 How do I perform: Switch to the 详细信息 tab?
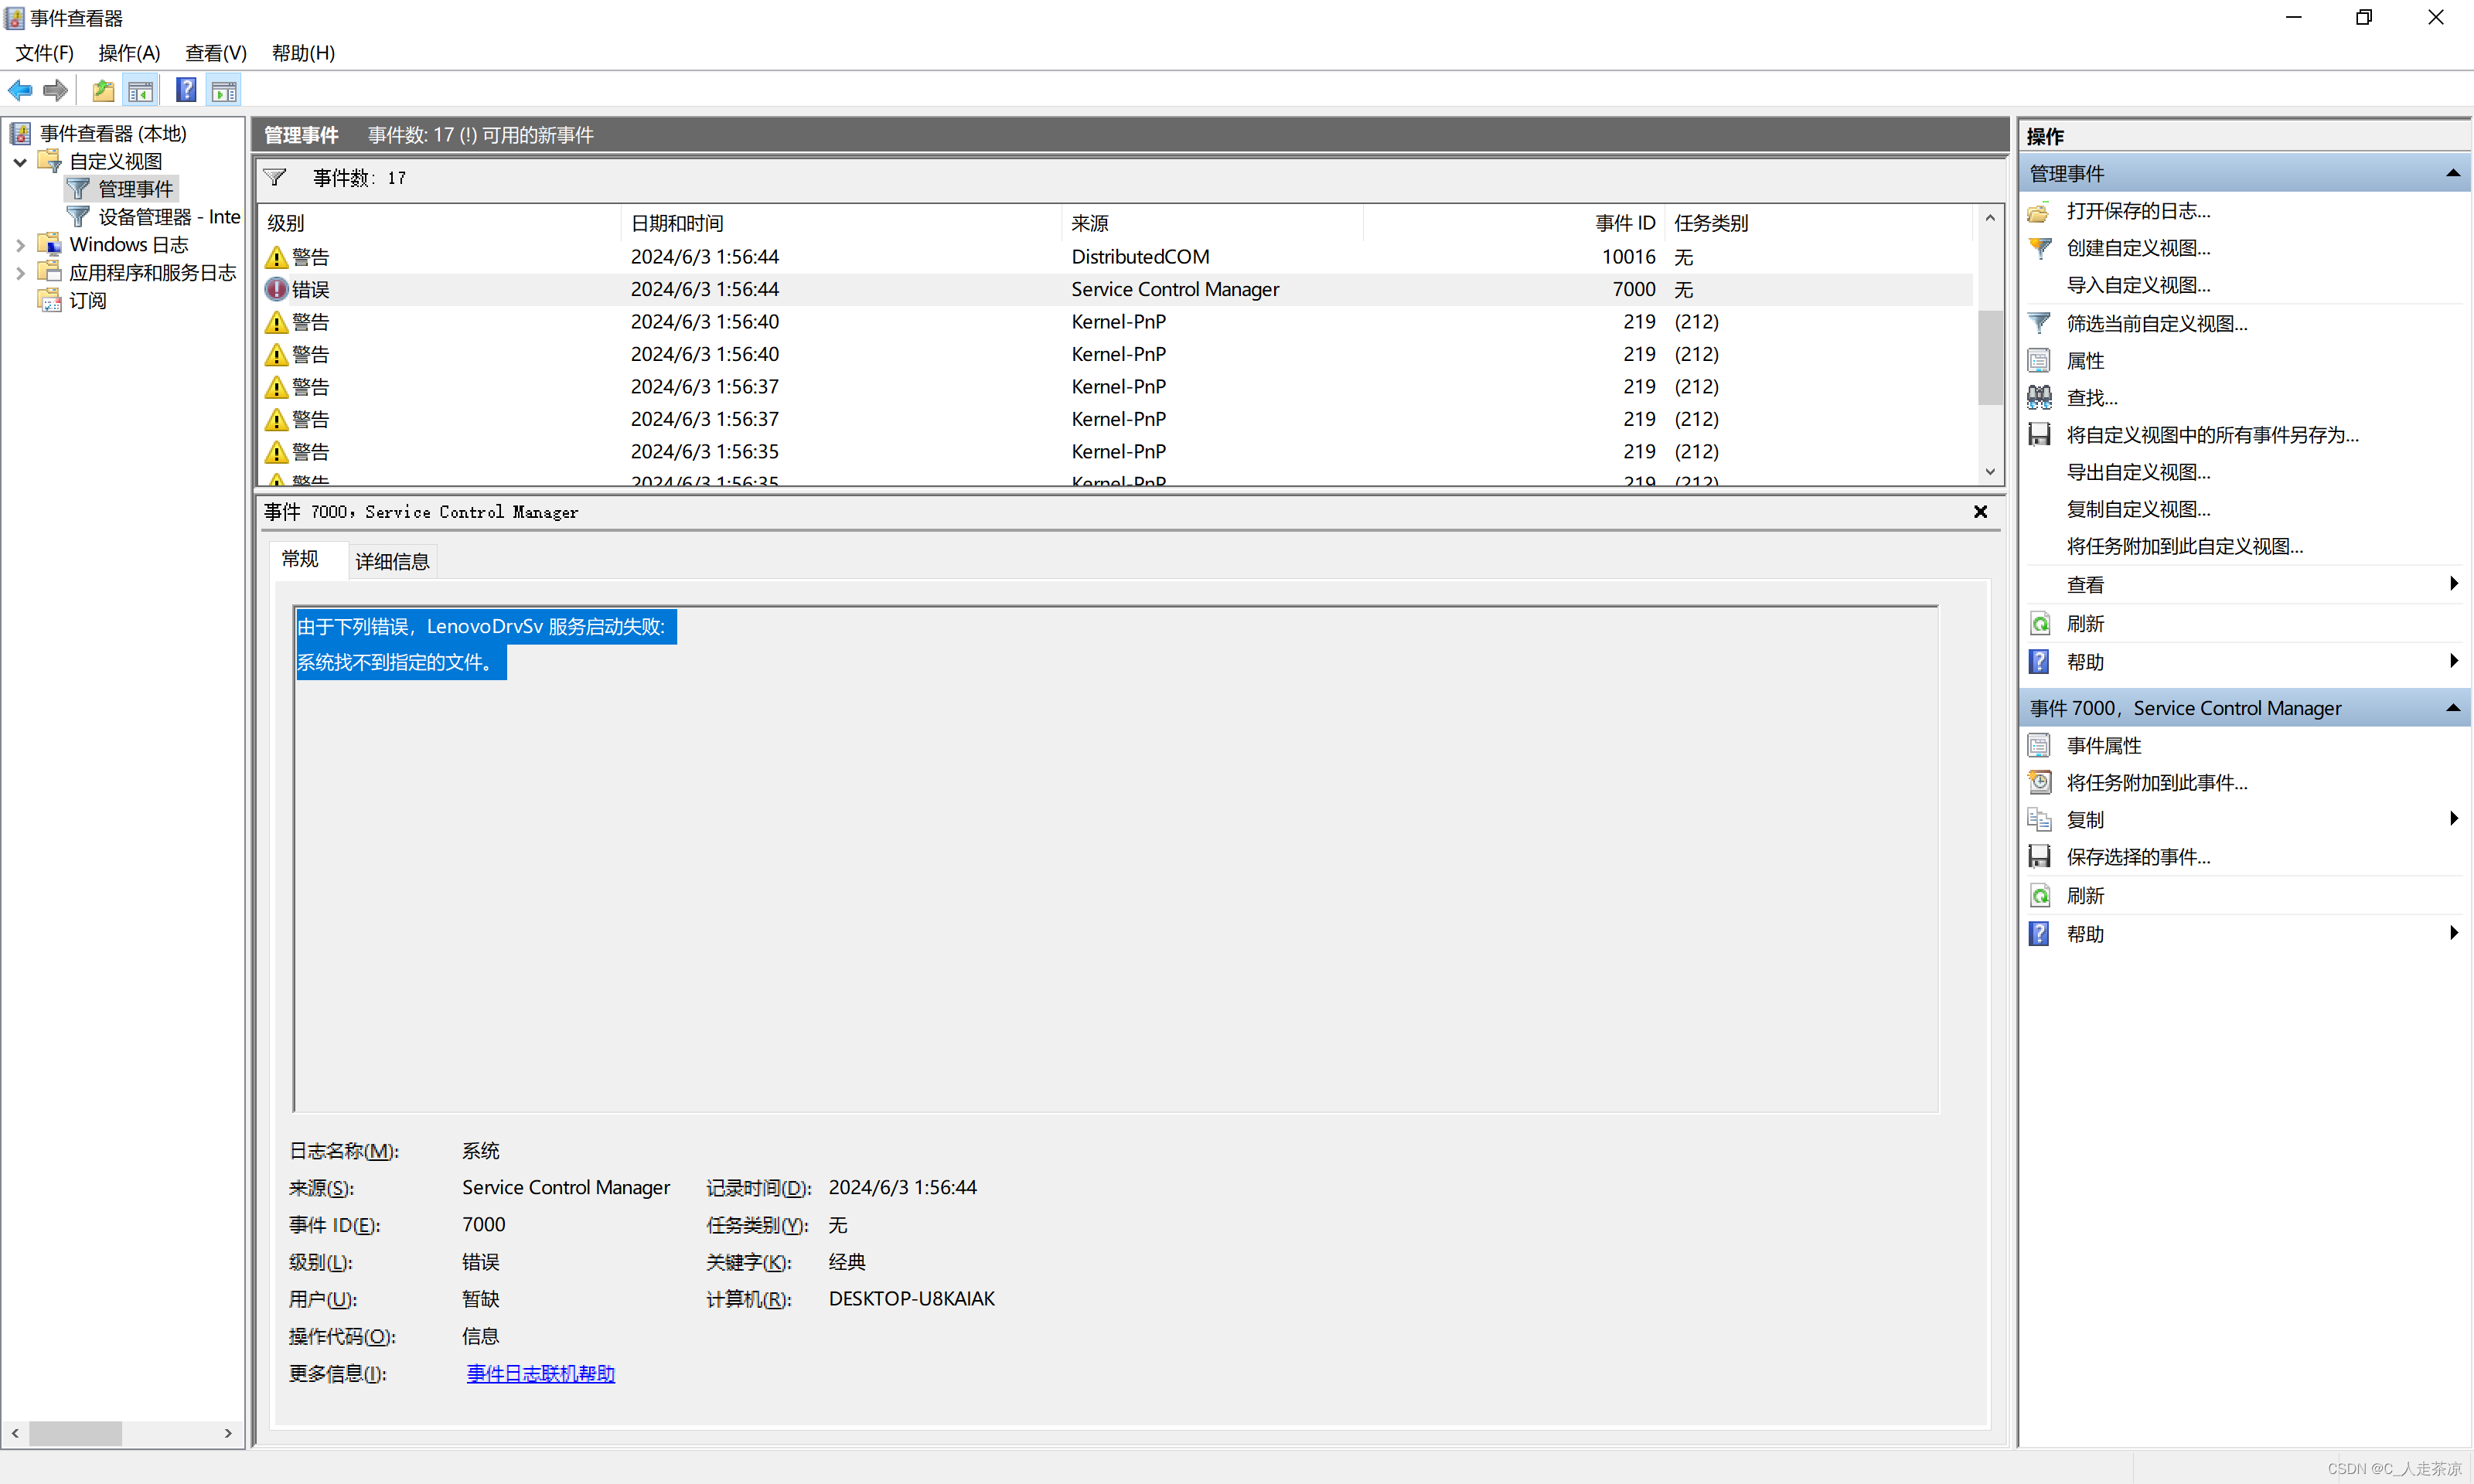click(392, 562)
